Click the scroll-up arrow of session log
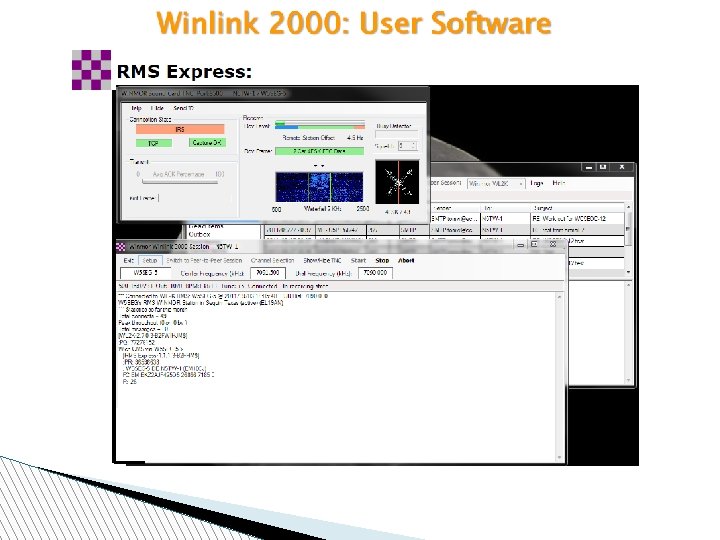 coord(559,297)
